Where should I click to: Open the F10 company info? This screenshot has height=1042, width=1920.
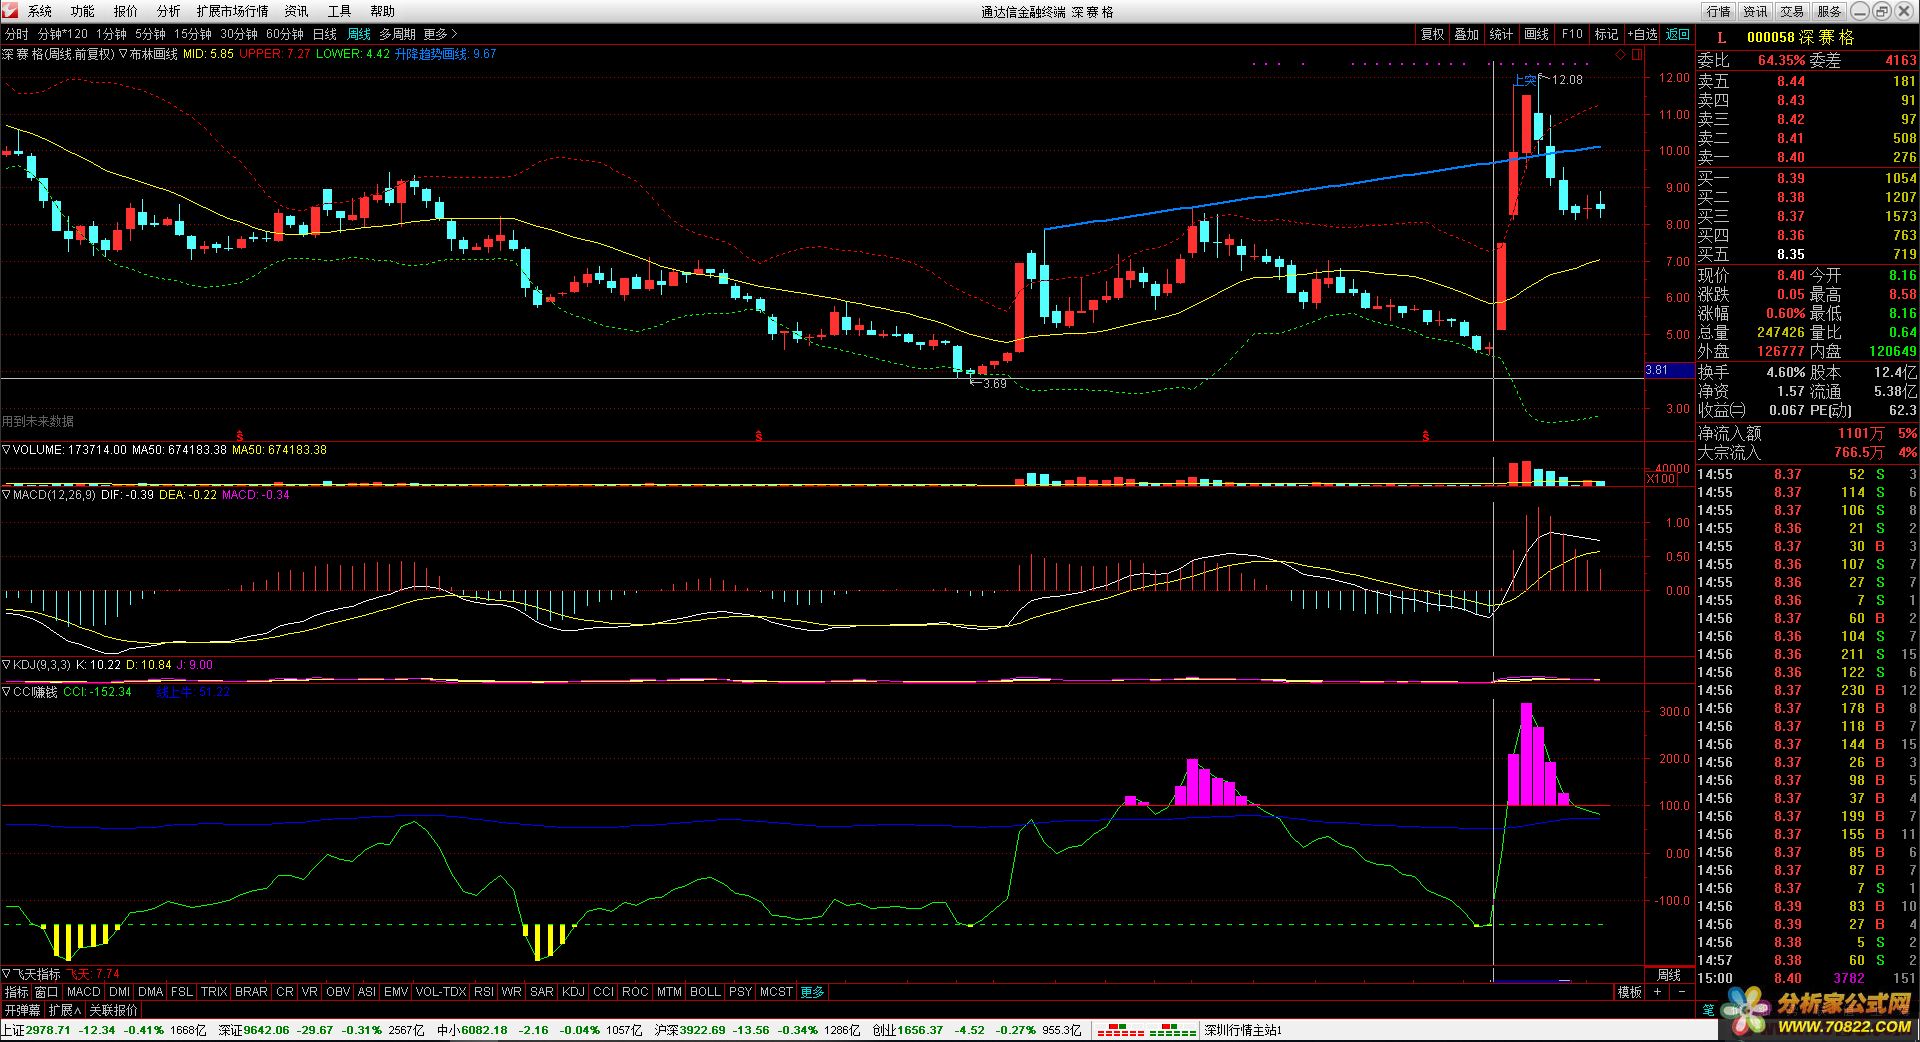coord(1572,34)
